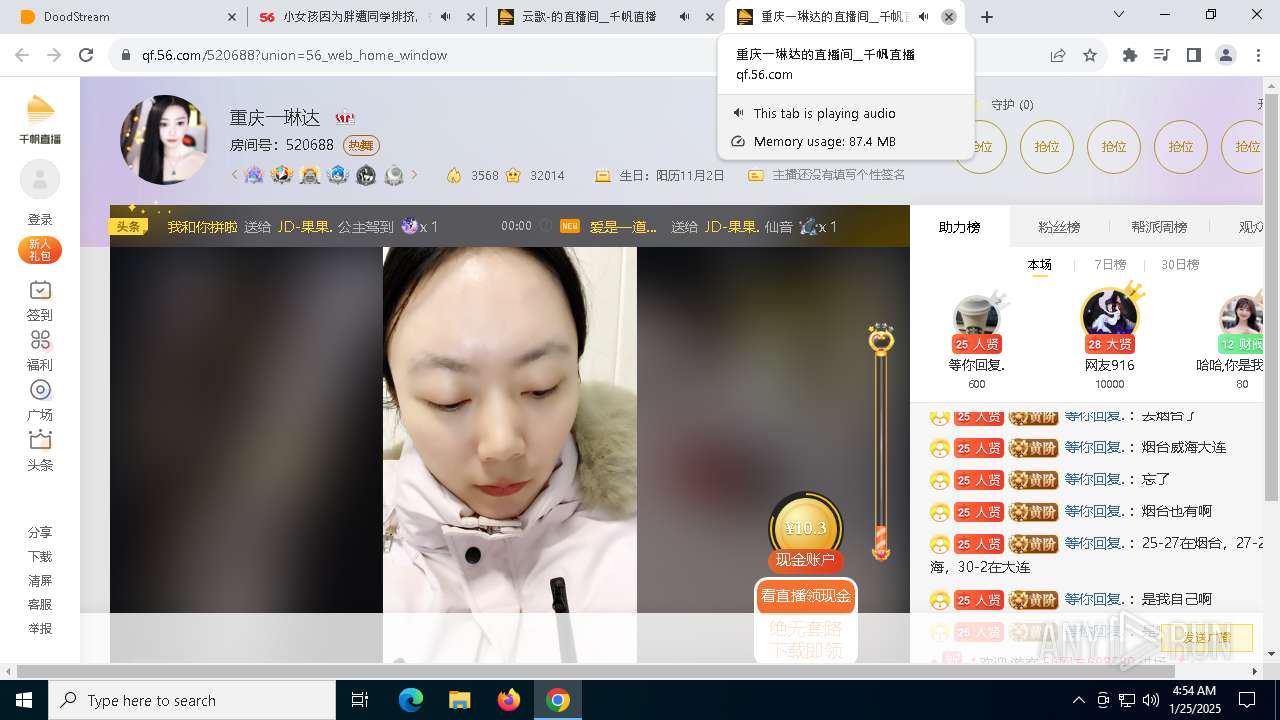The height and width of the screenshot is (720, 1280).
Task: Click the 千帆直播 logo in sidebar
Action: pos(40,120)
